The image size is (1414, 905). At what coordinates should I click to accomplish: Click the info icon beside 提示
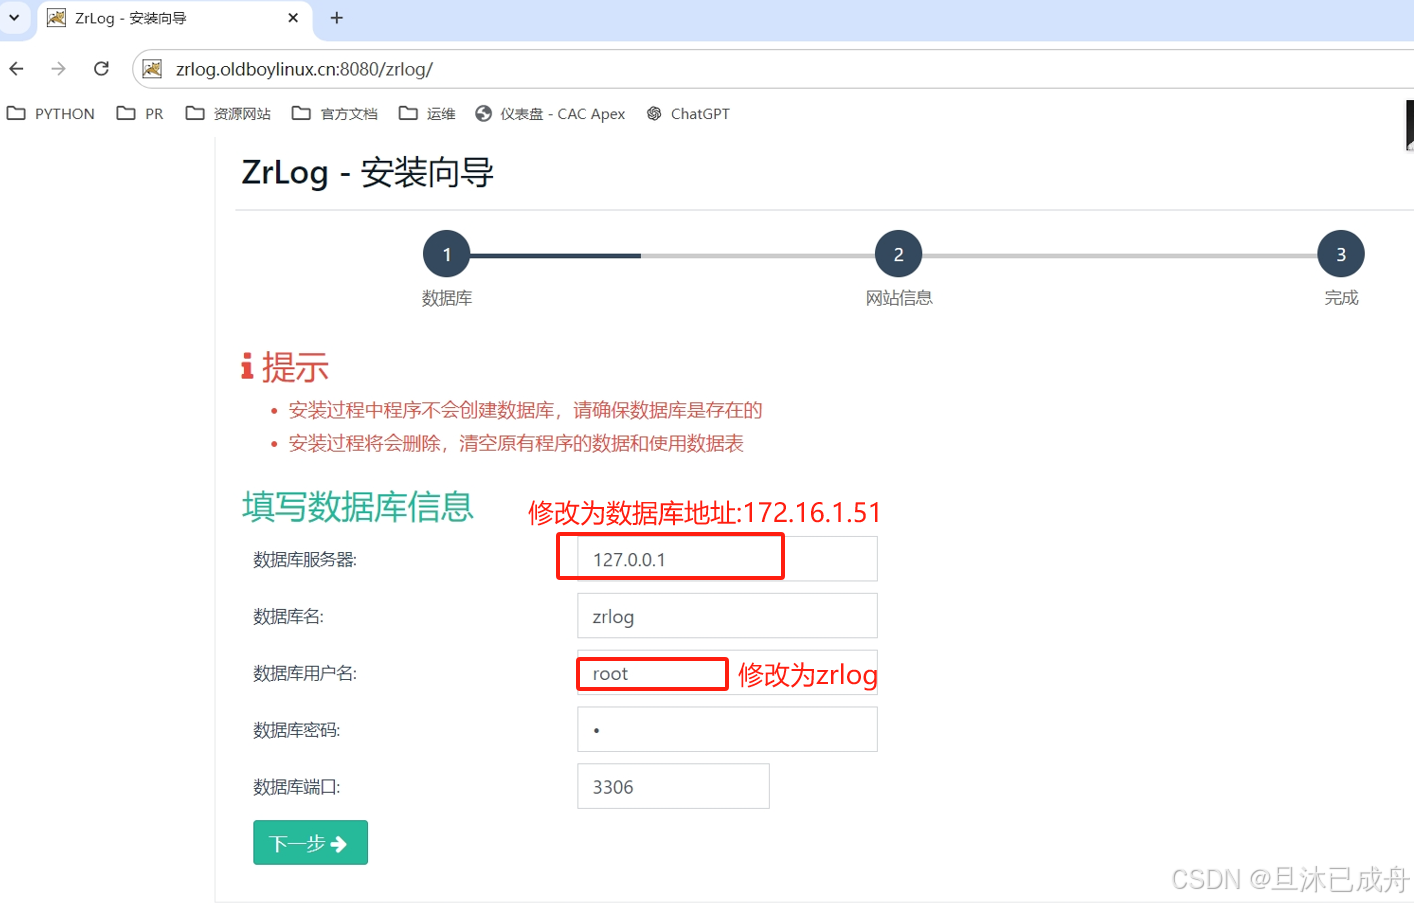(x=247, y=366)
